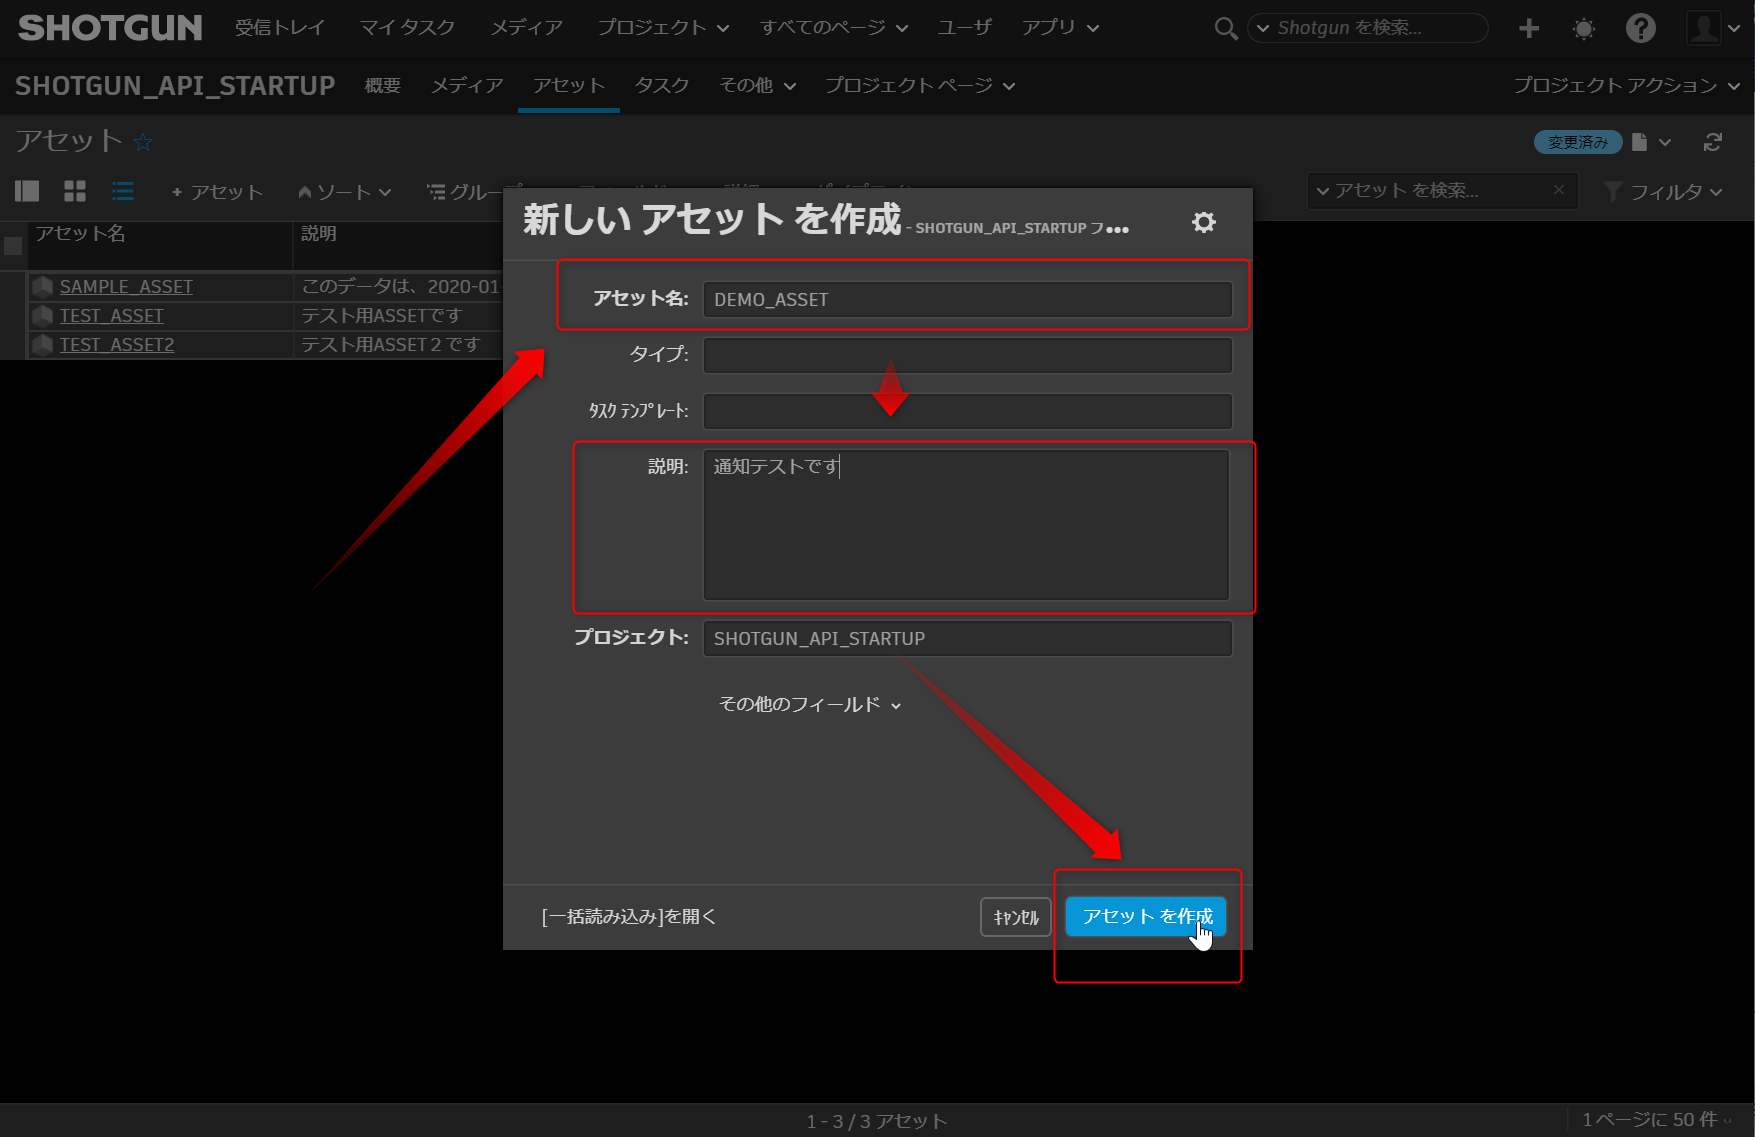
Task: Open the help question mark icon
Action: coord(1640,28)
